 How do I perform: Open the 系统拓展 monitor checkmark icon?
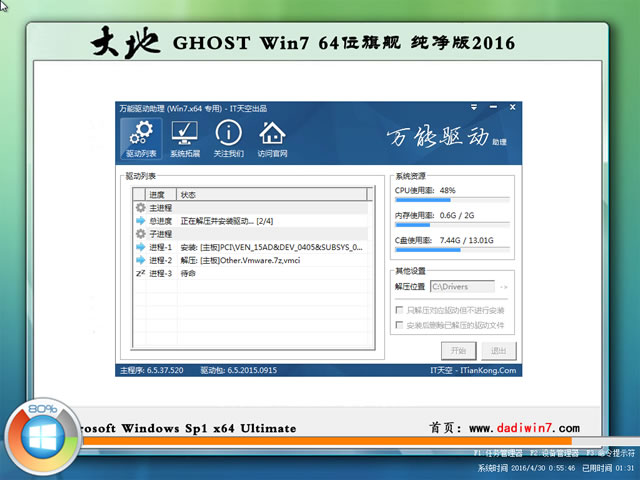point(185,139)
